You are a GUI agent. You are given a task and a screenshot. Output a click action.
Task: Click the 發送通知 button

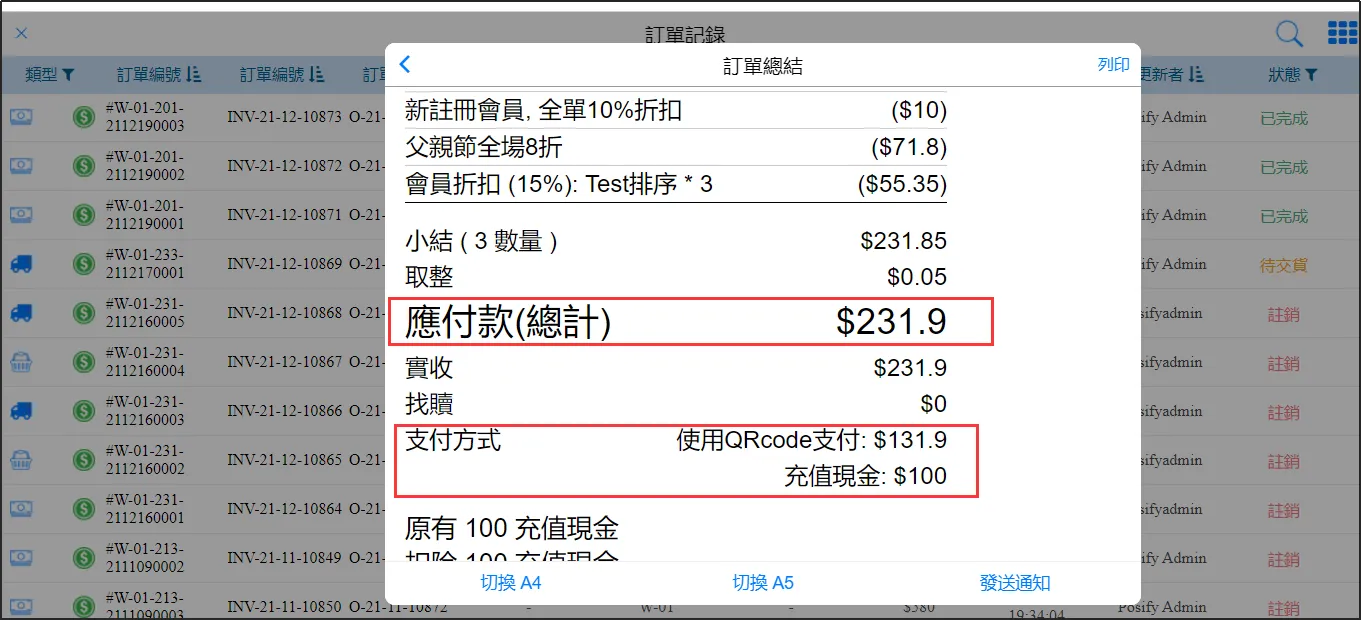[x=1014, y=583]
